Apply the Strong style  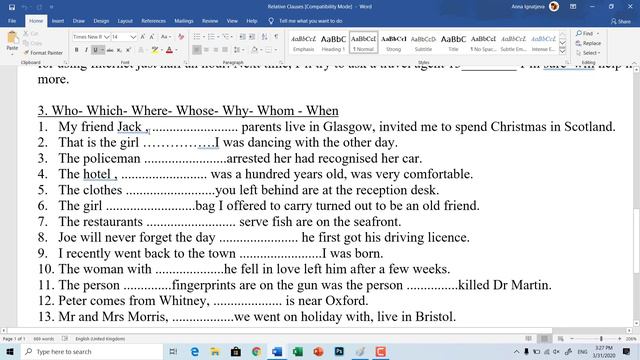tap(393, 42)
